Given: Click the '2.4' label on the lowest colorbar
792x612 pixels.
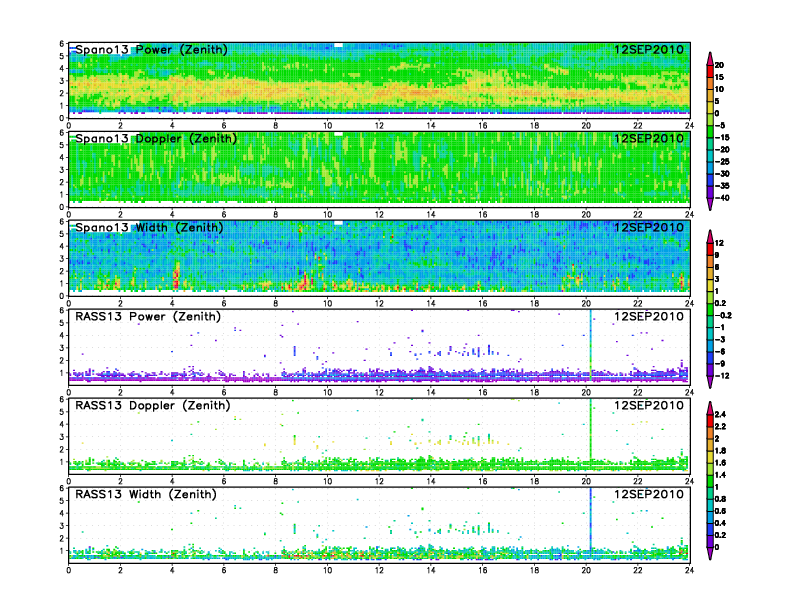Looking at the screenshot, I should point(721,415).
